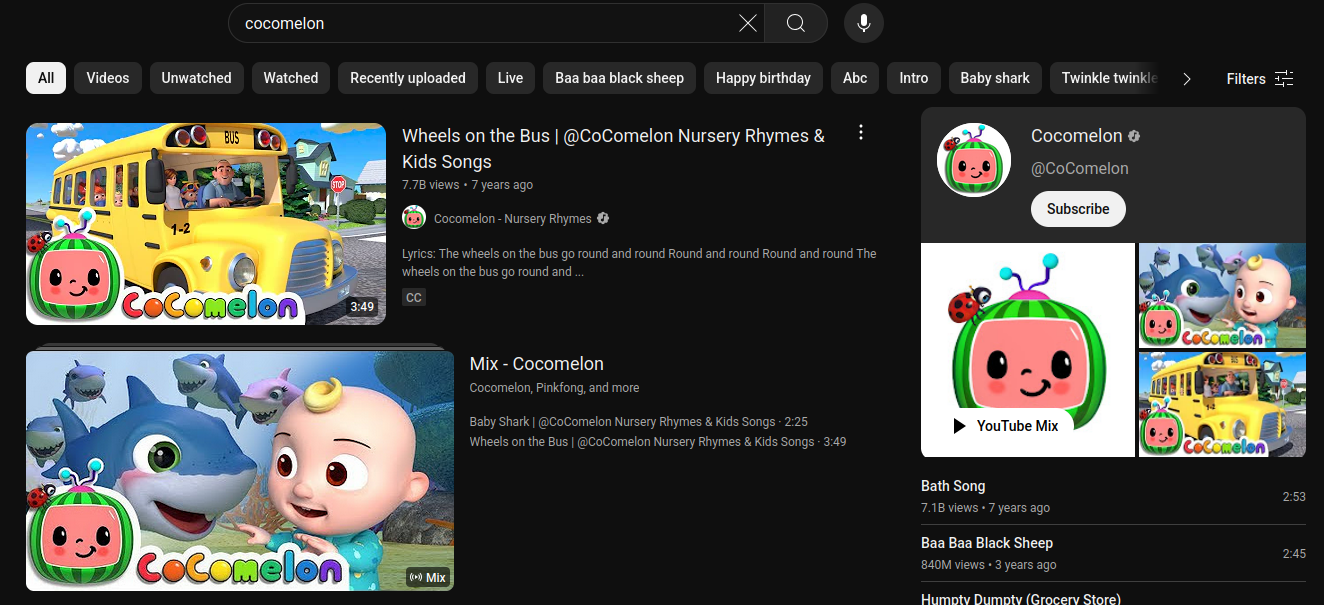This screenshot has height=605, width=1324.
Task: Open the Wheels on the Bus video thumbnail
Action: point(206,224)
